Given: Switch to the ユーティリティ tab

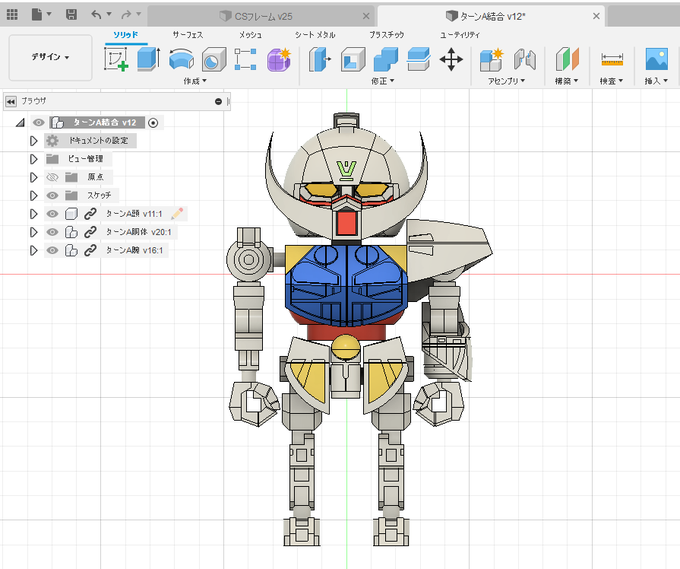Looking at the screenshot, I should (460, 35).
